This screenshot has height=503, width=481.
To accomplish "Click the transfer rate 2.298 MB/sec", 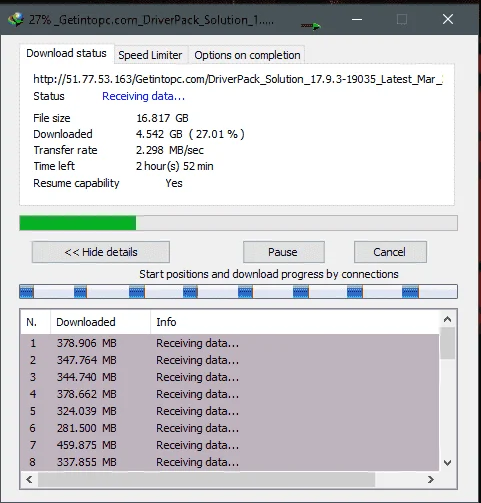I will 170,150.
